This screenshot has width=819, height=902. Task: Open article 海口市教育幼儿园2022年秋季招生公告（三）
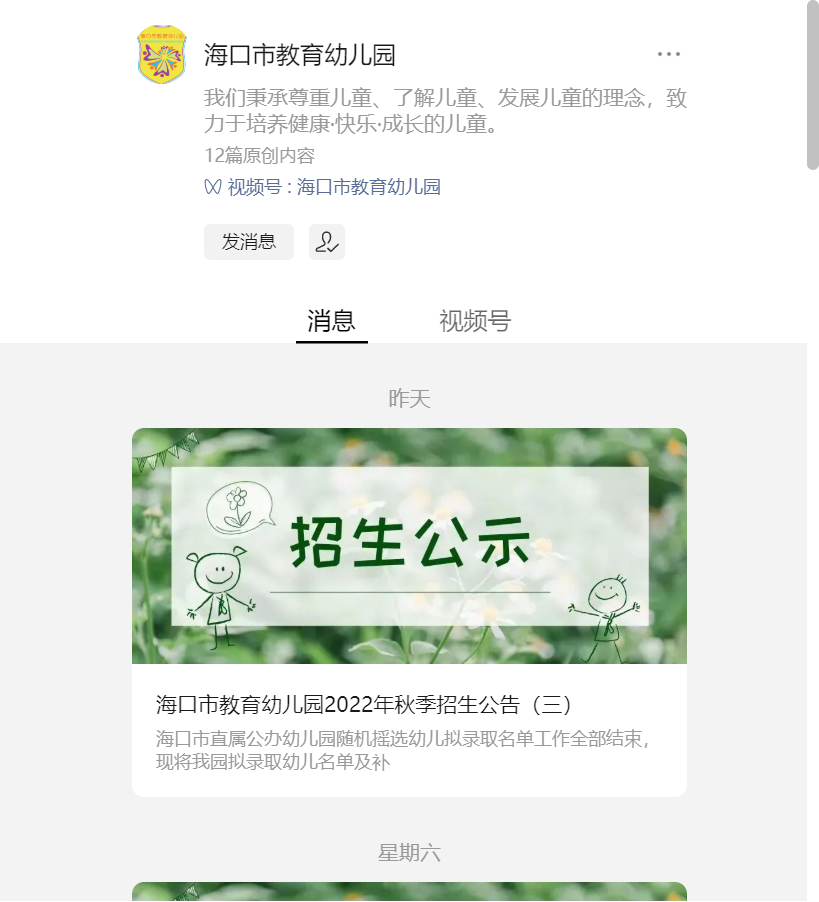point(363,704)
